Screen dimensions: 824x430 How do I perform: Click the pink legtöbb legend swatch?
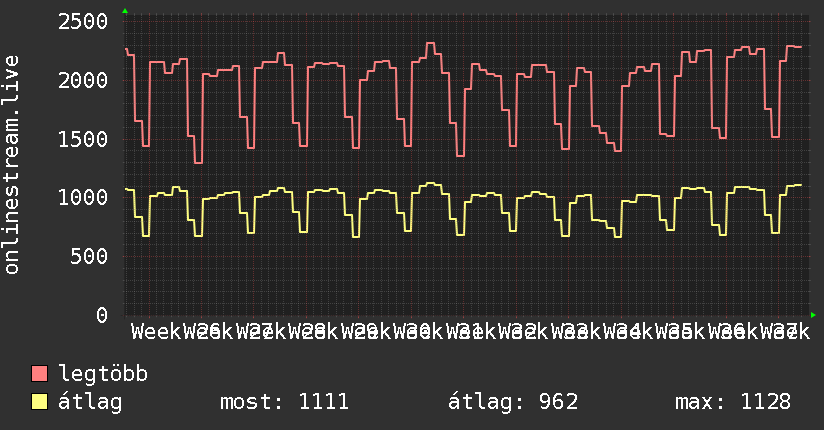(39, 374)
